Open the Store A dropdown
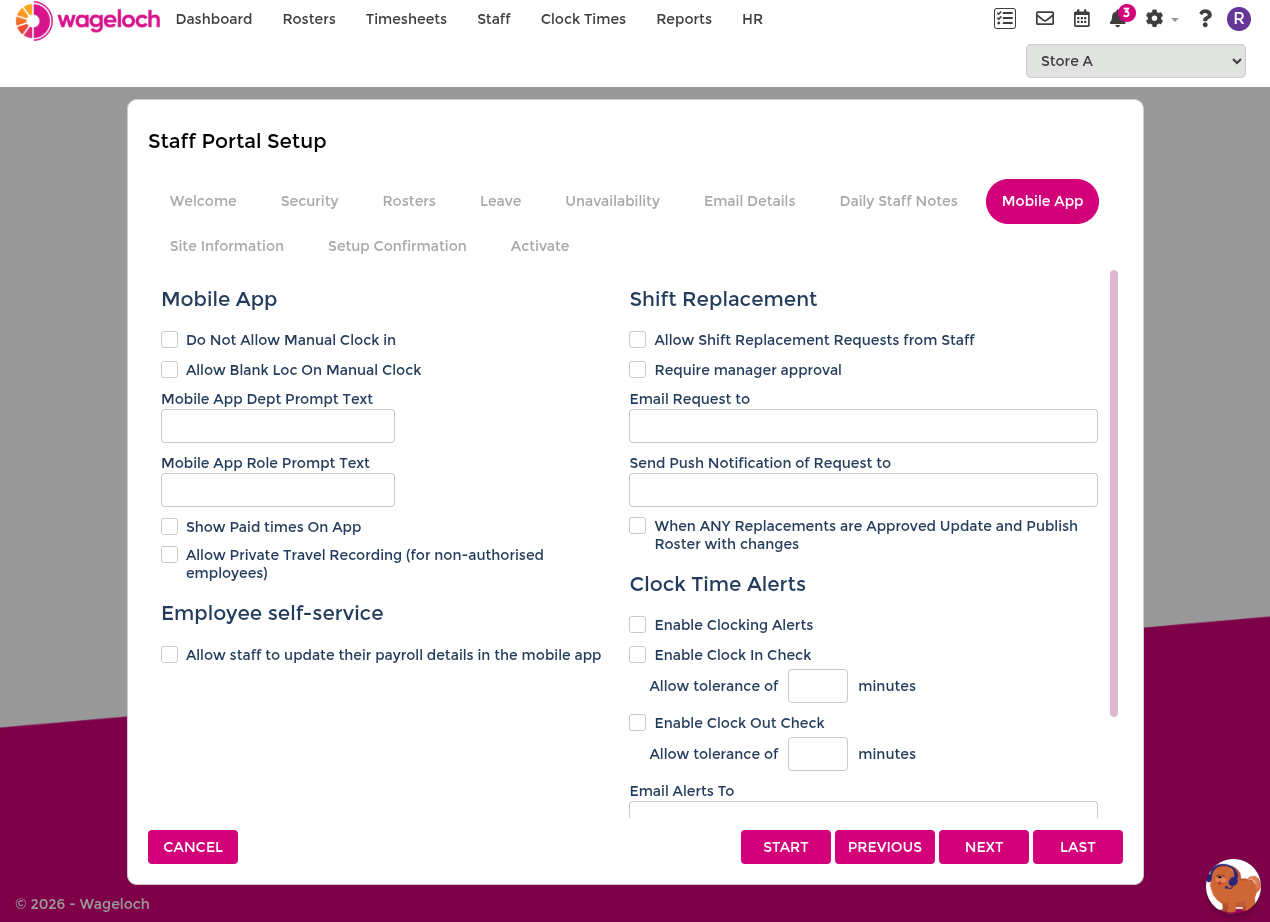The image size is (1270, 922). click(1136, 61)
